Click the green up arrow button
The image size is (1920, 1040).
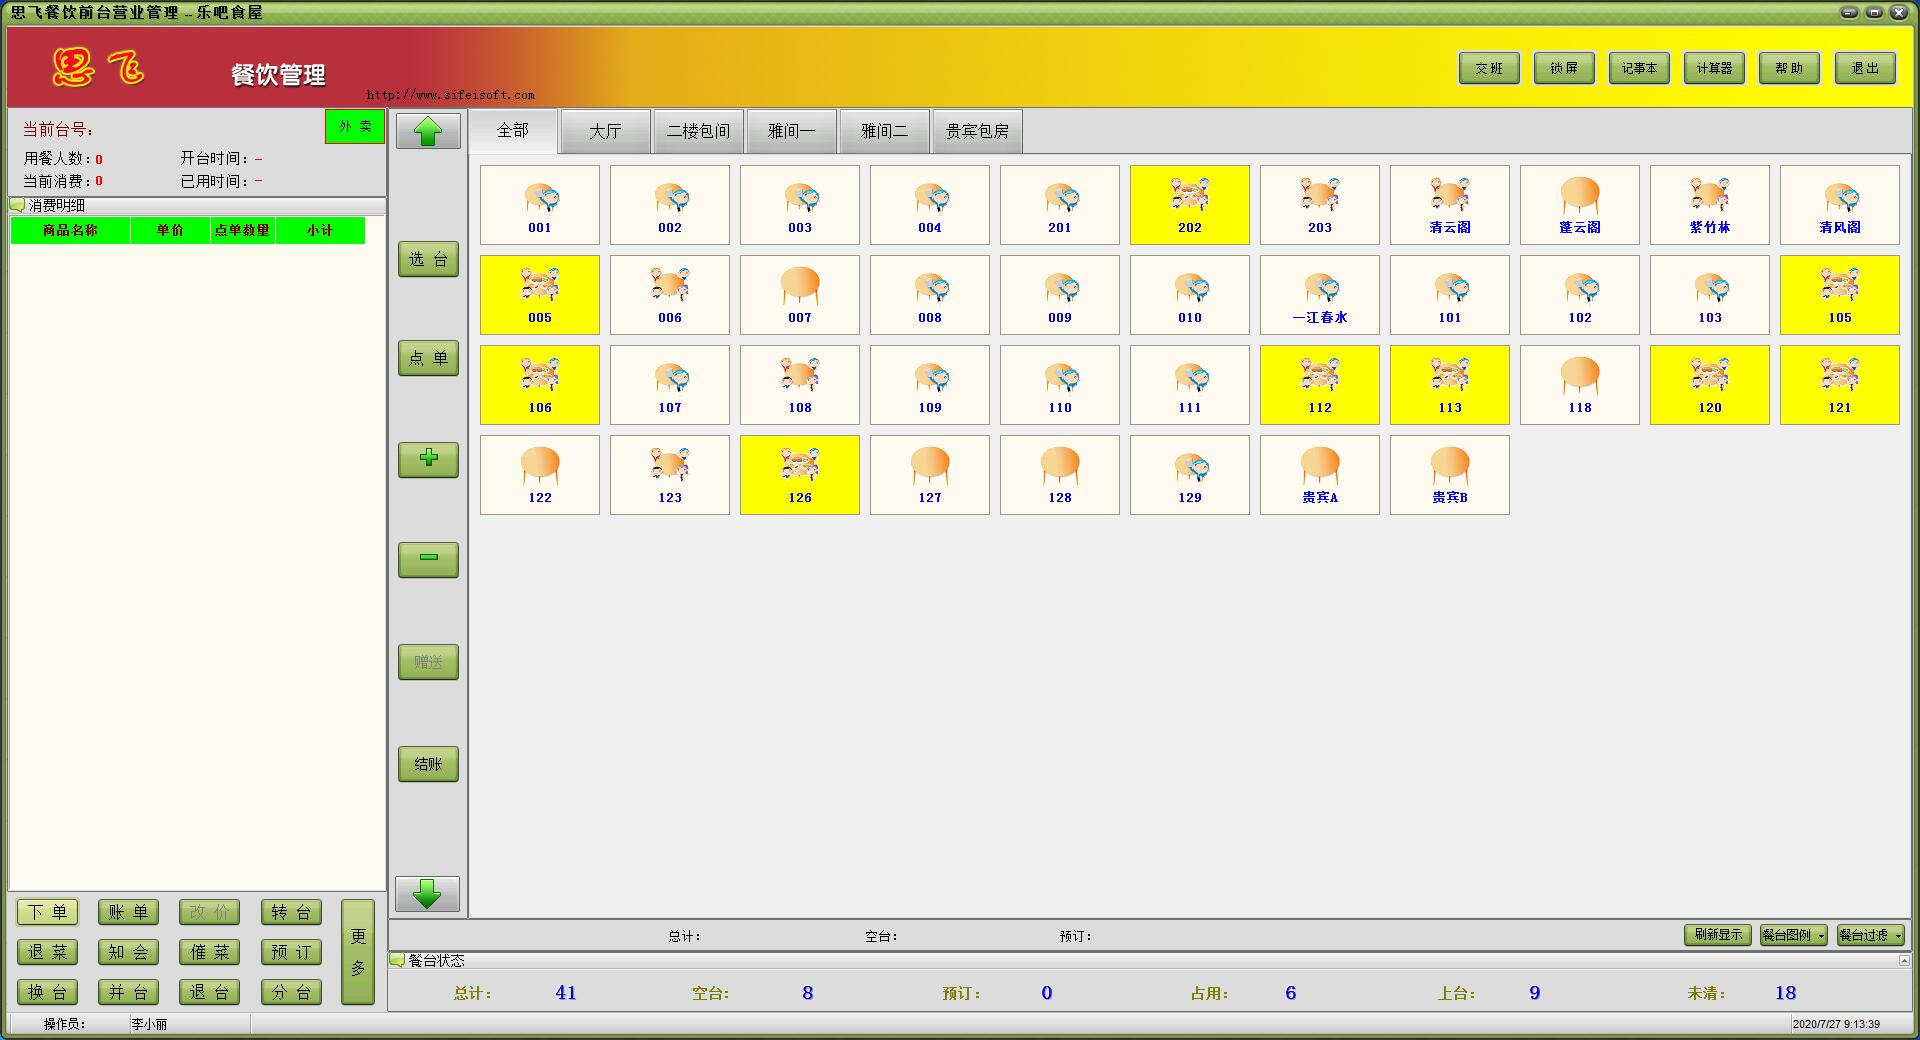point(428,131)
